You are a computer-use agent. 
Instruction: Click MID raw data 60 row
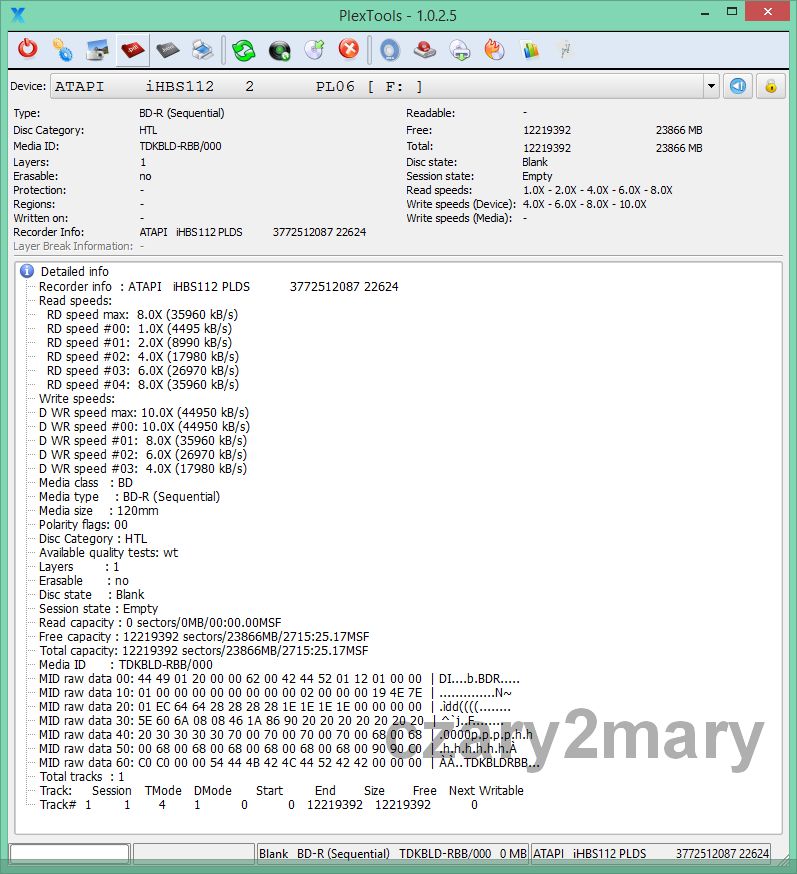coord(289,763)
